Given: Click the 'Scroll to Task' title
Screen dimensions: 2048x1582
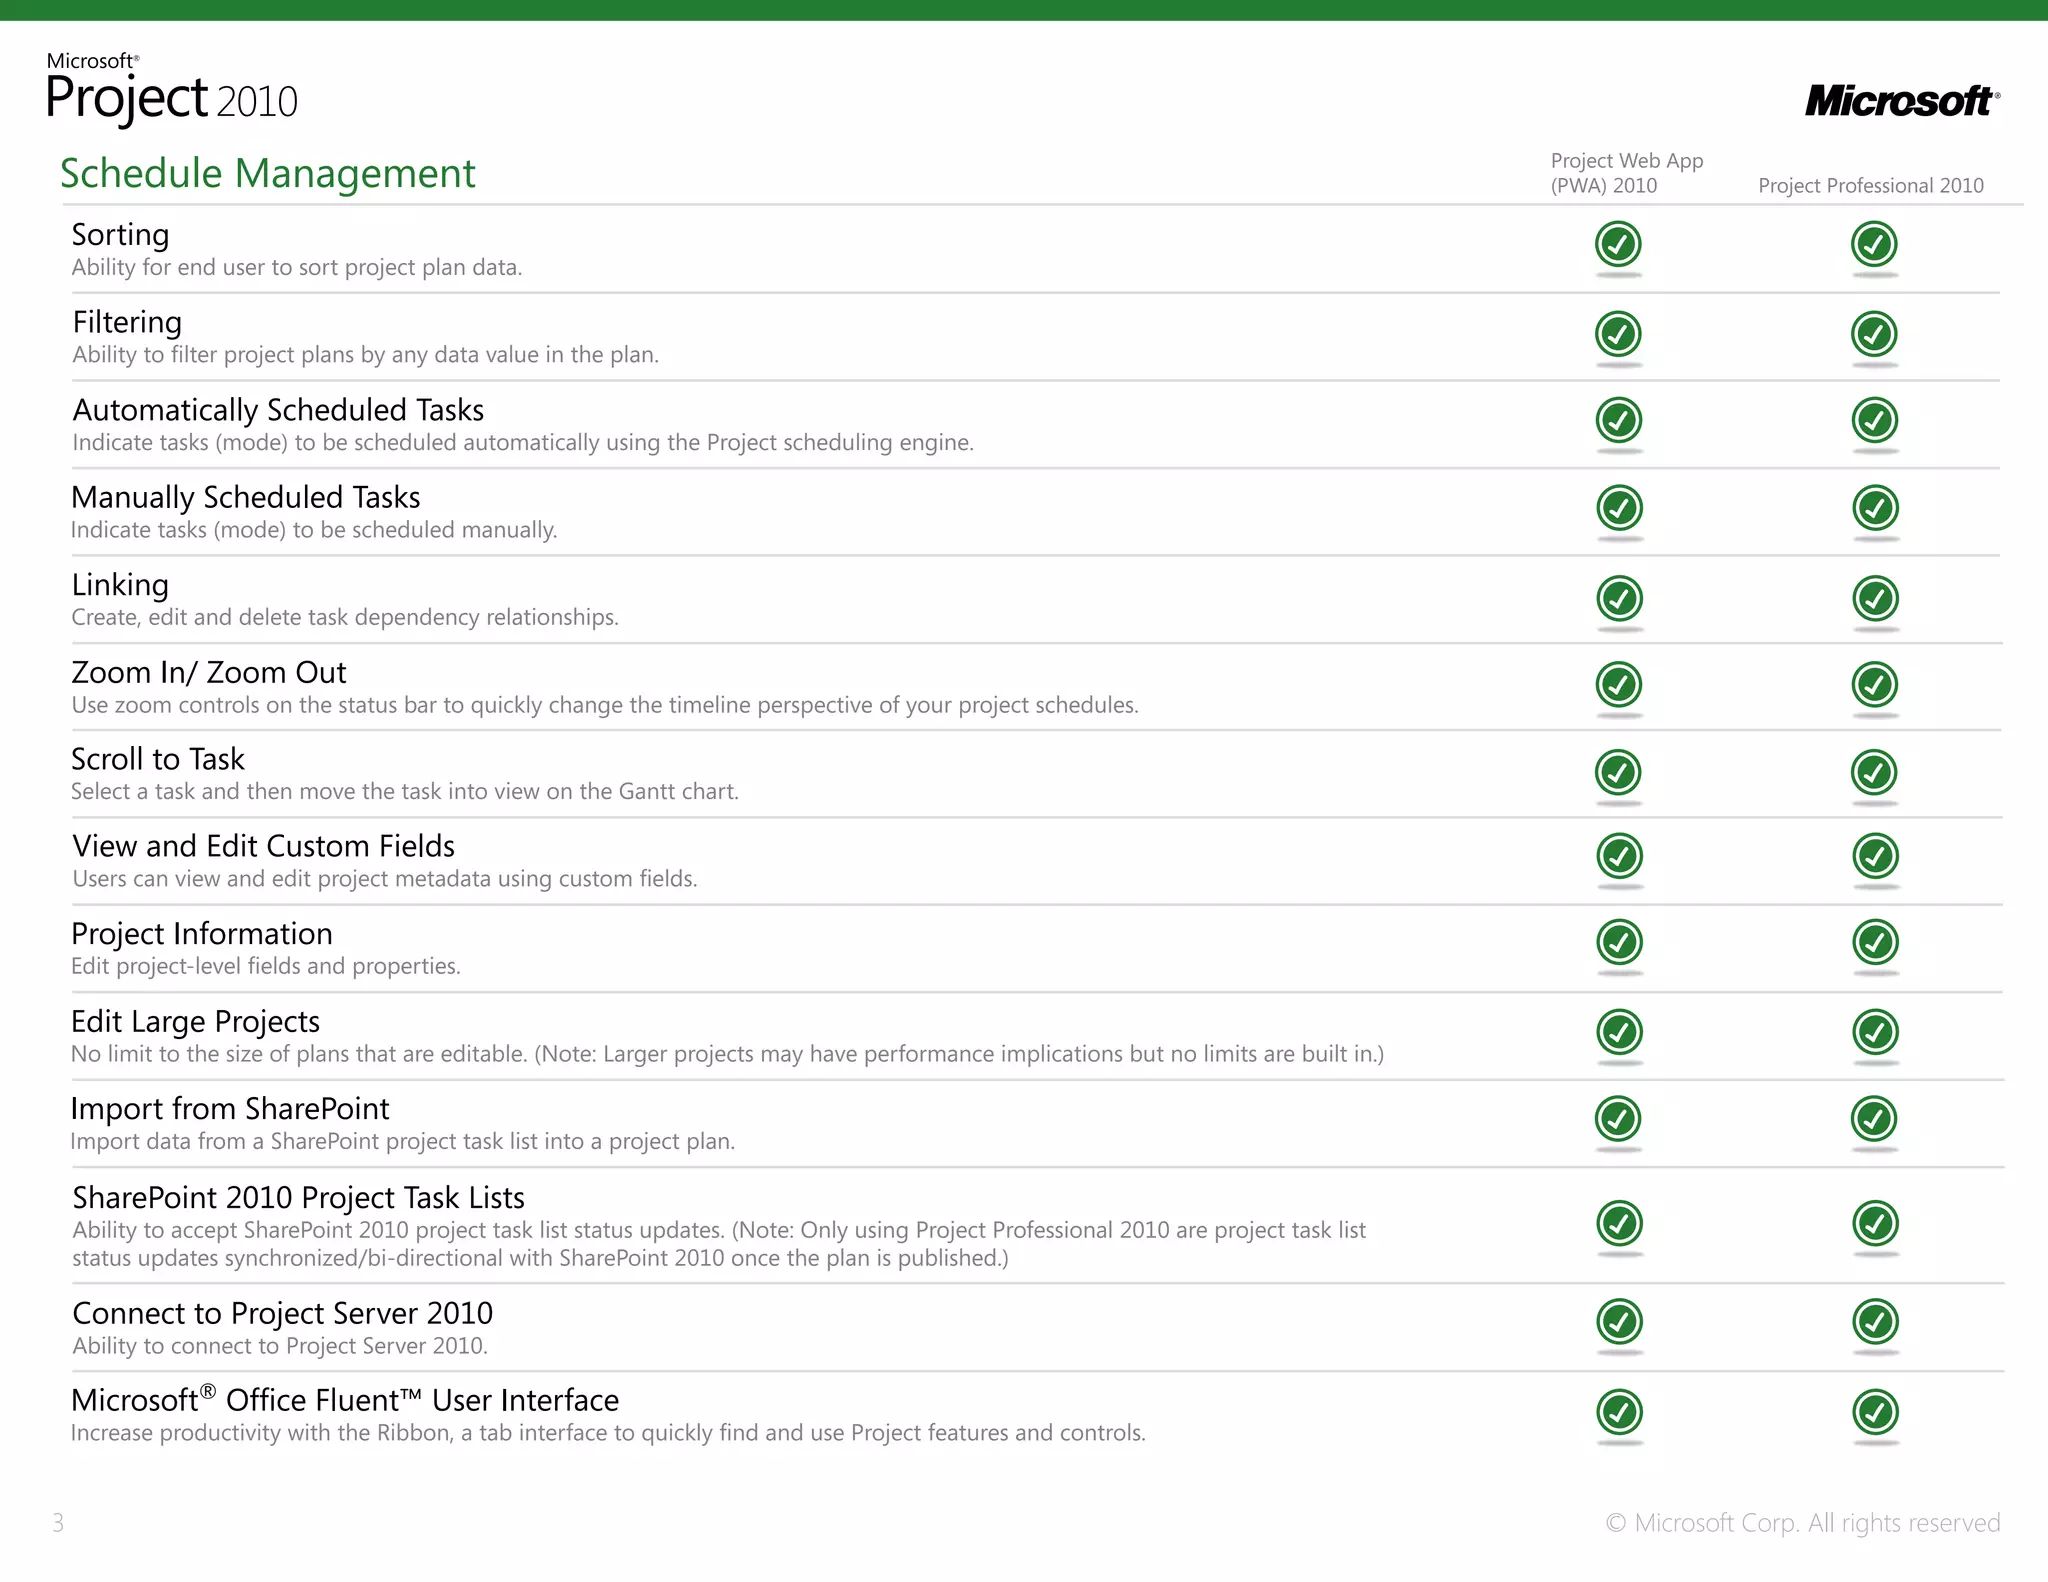Looking at the screenshot, I should 158,759.
